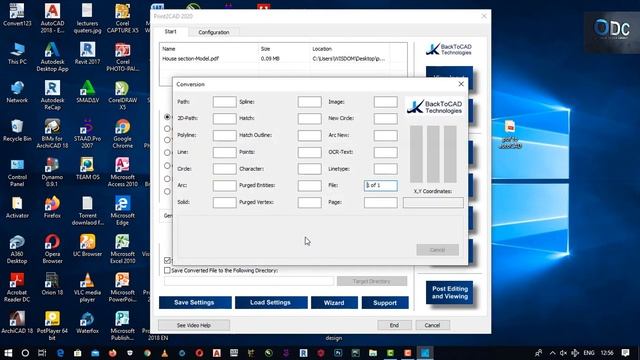The width and height of the screenshot is (640, 360).
Task: Switch to the Start tab
Action: pyautogui.click(x=171, y=31)
